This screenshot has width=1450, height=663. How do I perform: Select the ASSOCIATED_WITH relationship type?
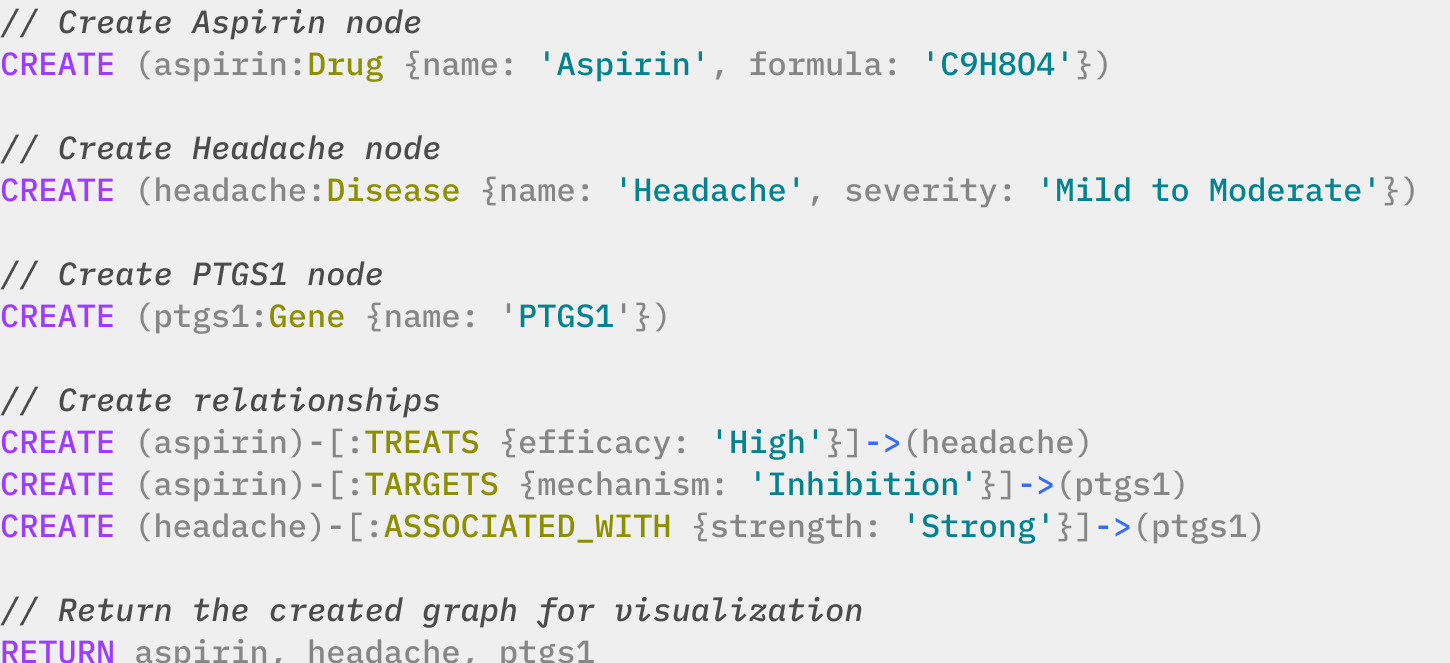528,527
